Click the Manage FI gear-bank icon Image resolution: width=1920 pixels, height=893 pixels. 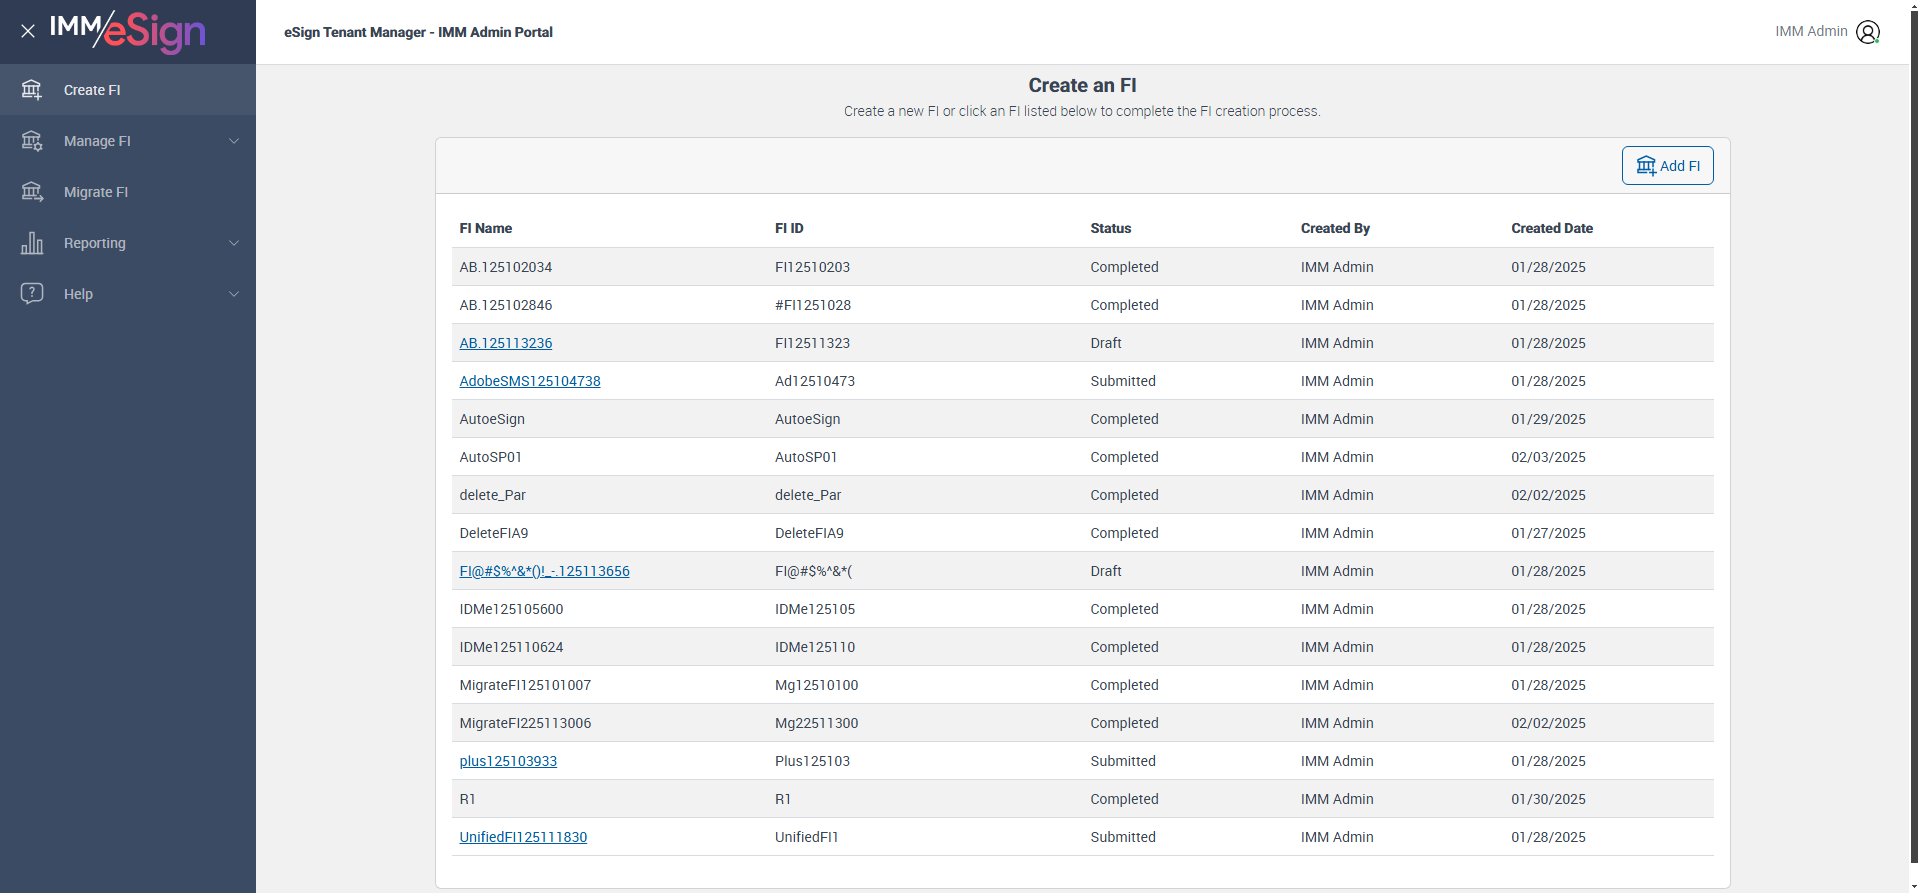pyautogui.click(x=32, y=141)
